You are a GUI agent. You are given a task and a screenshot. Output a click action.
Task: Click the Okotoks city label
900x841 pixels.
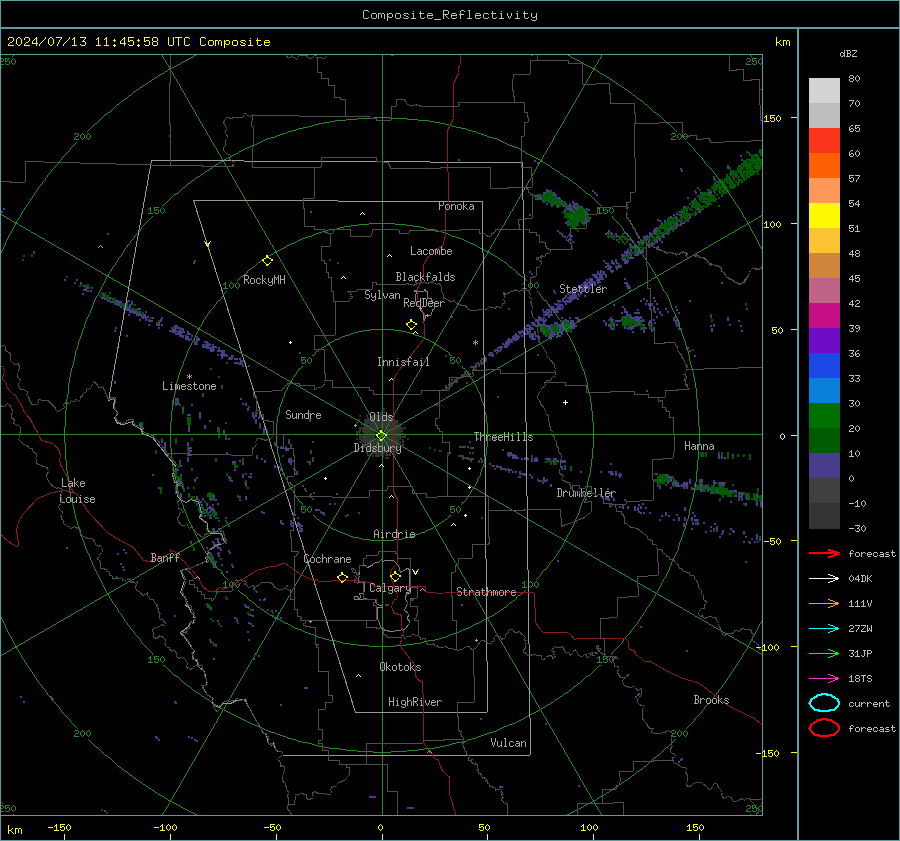[400, 667]
